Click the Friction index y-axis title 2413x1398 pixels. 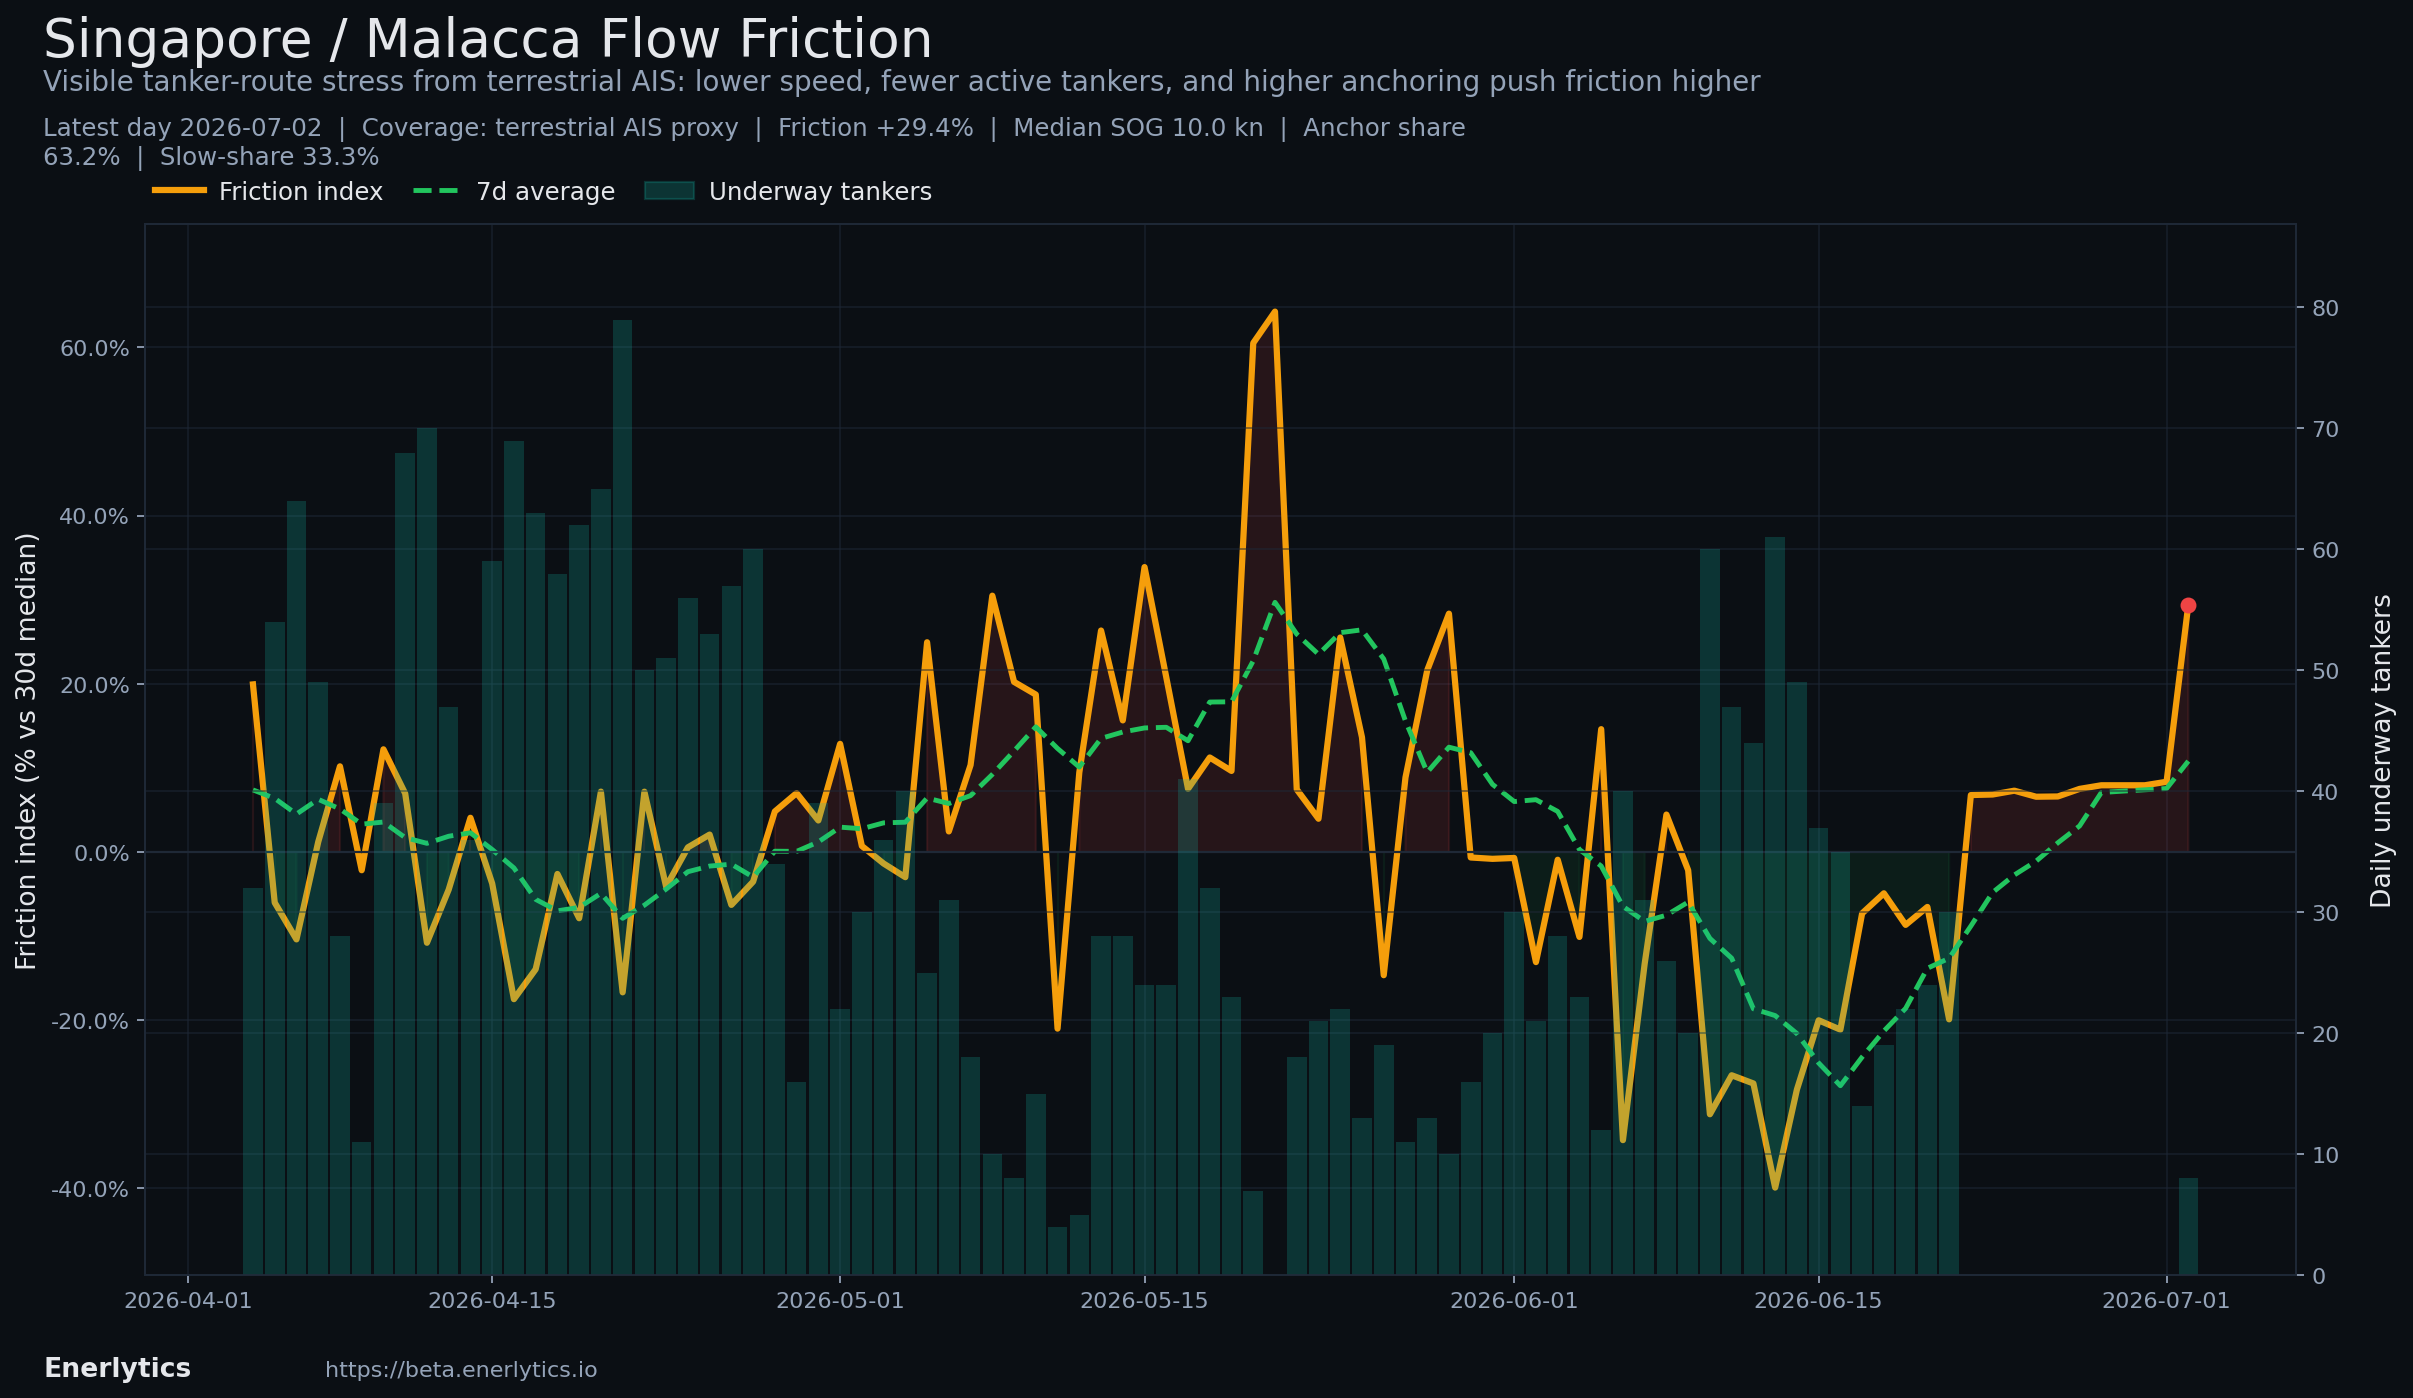click(26, 751)
